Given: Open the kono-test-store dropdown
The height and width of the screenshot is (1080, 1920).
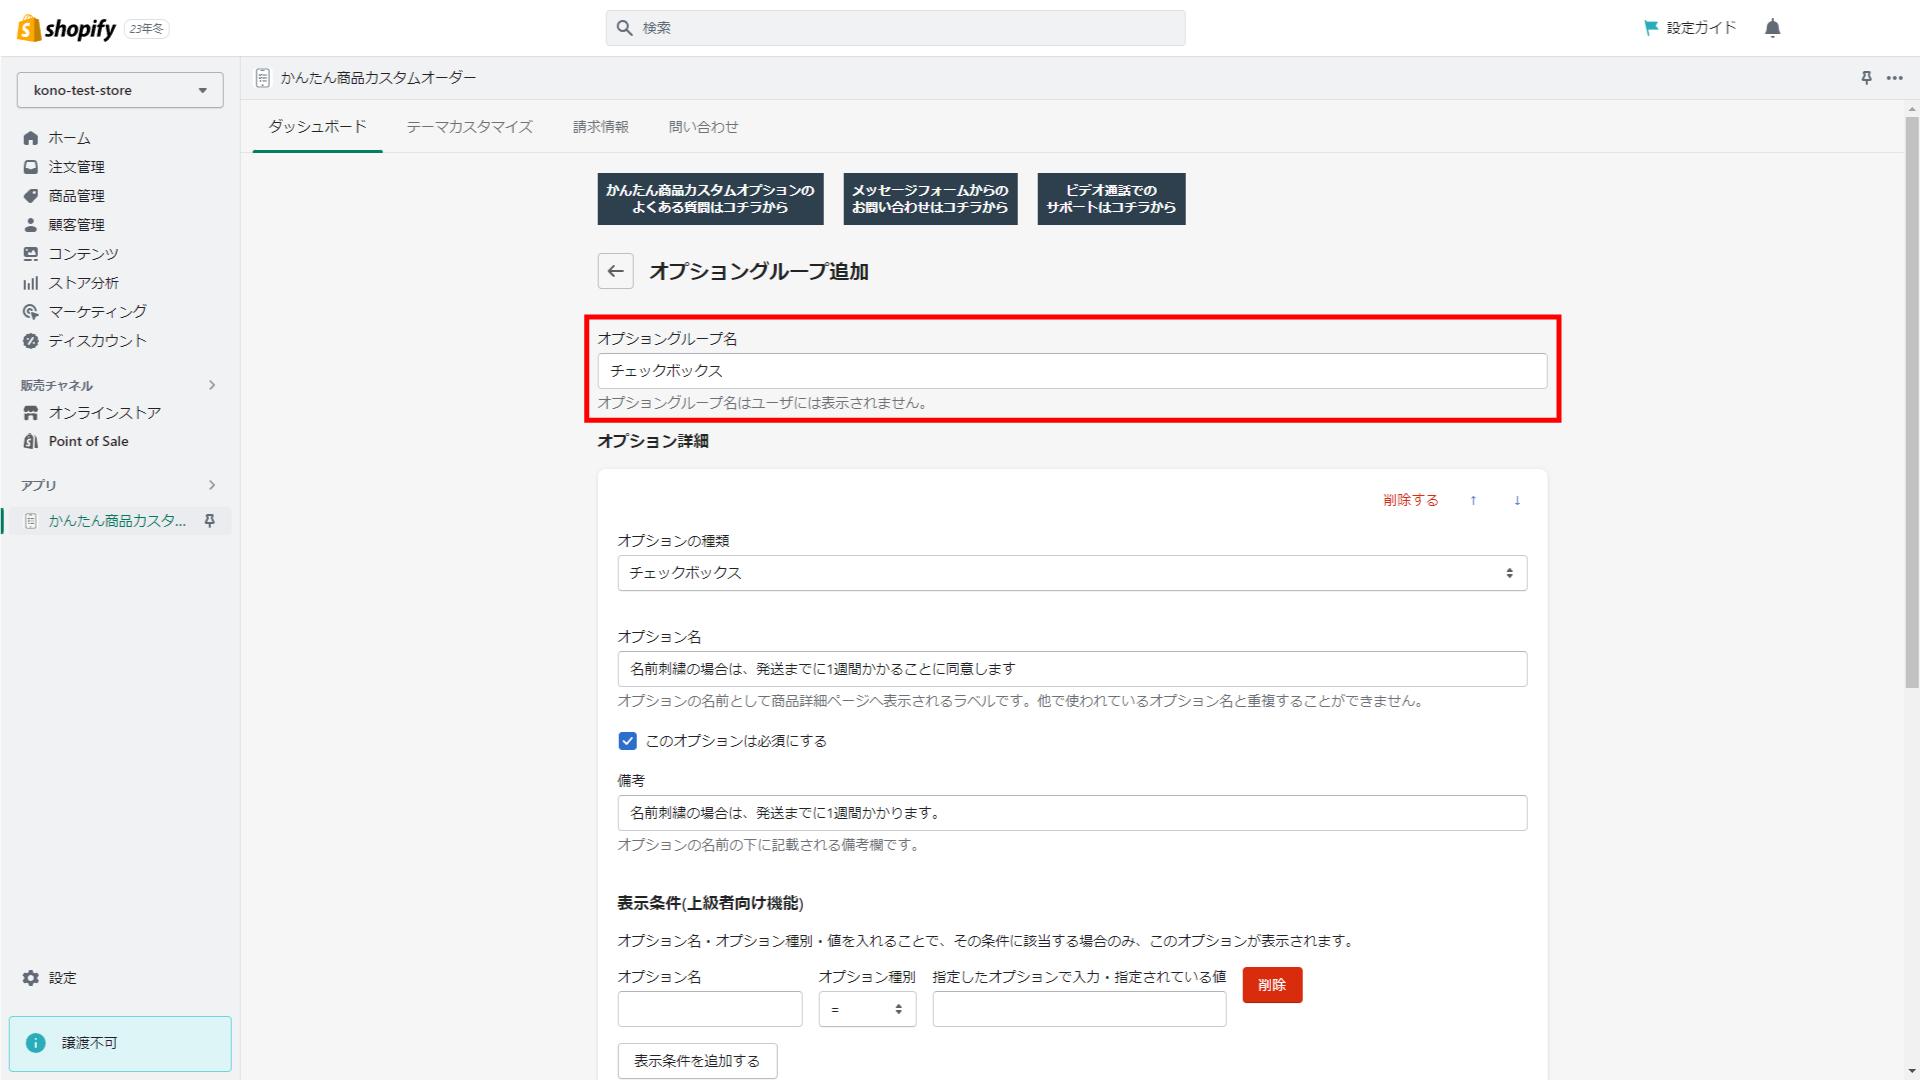Looking at the screenshot, I should pyautogui.click(x=119, y=90).
